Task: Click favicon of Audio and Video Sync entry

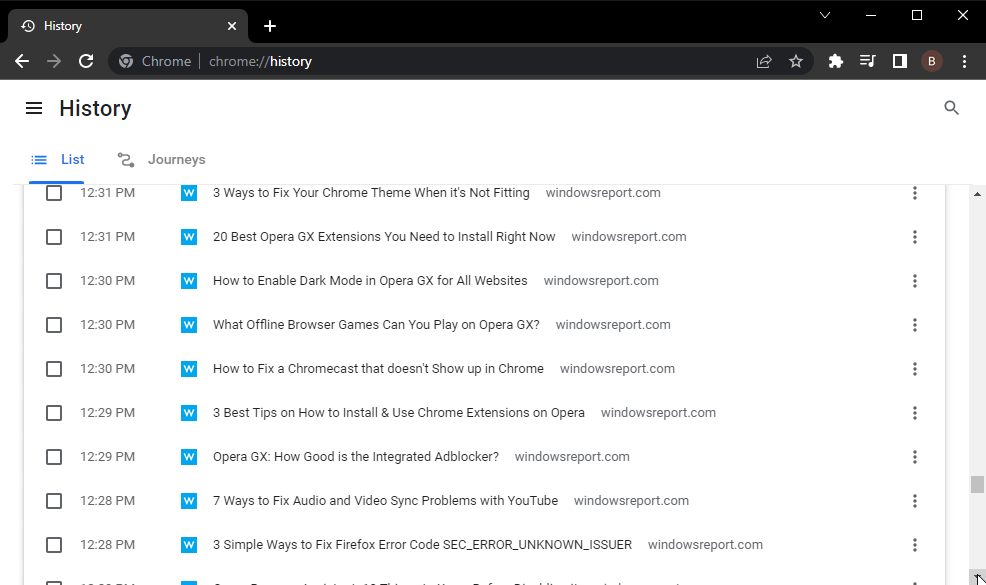Action: 189,501
